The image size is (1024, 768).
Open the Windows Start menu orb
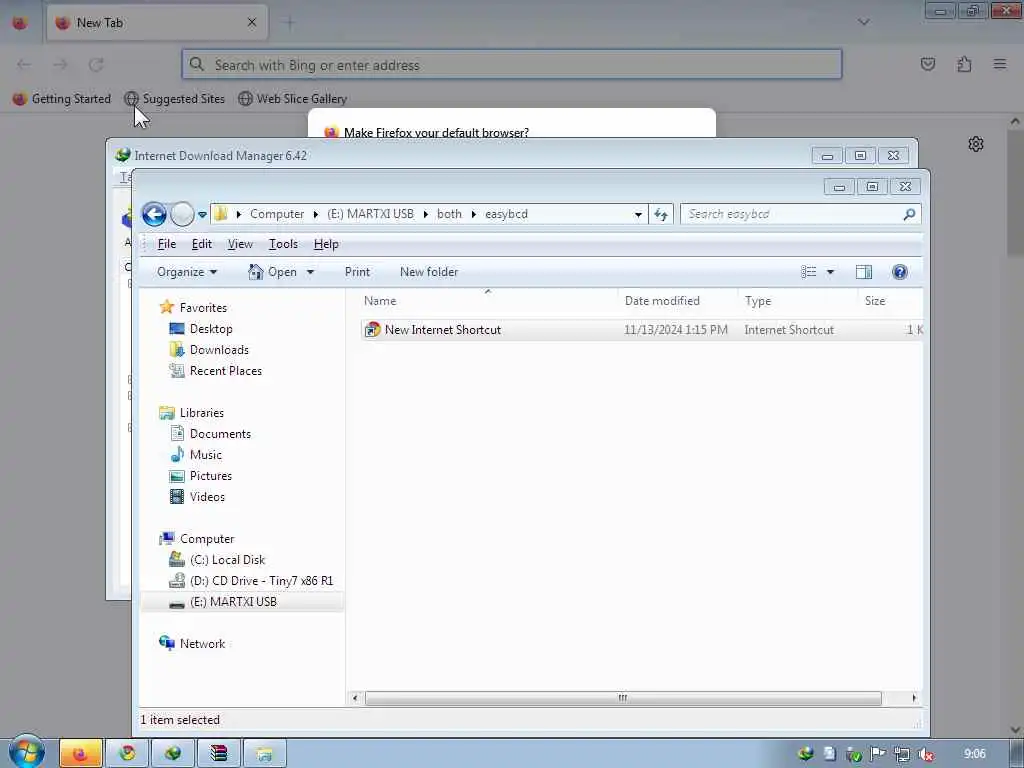point(26,752)
